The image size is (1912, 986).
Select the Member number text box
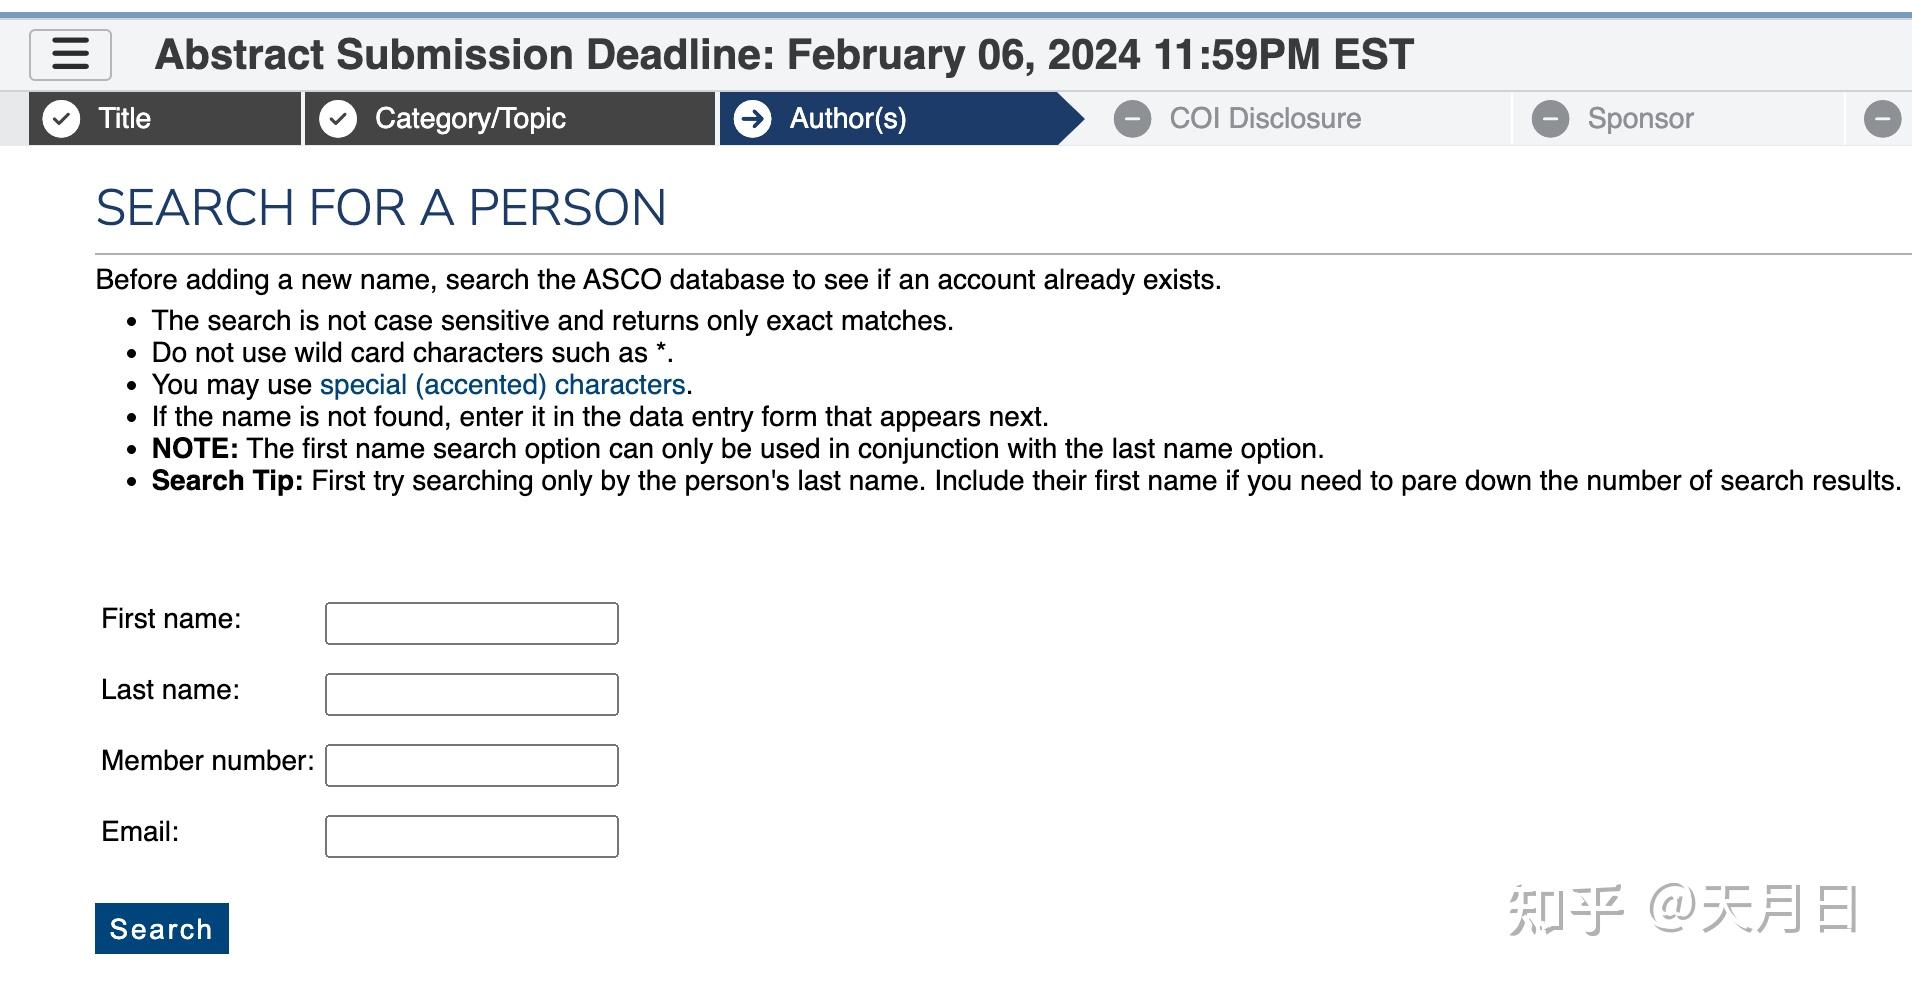(x=472, y=765)
